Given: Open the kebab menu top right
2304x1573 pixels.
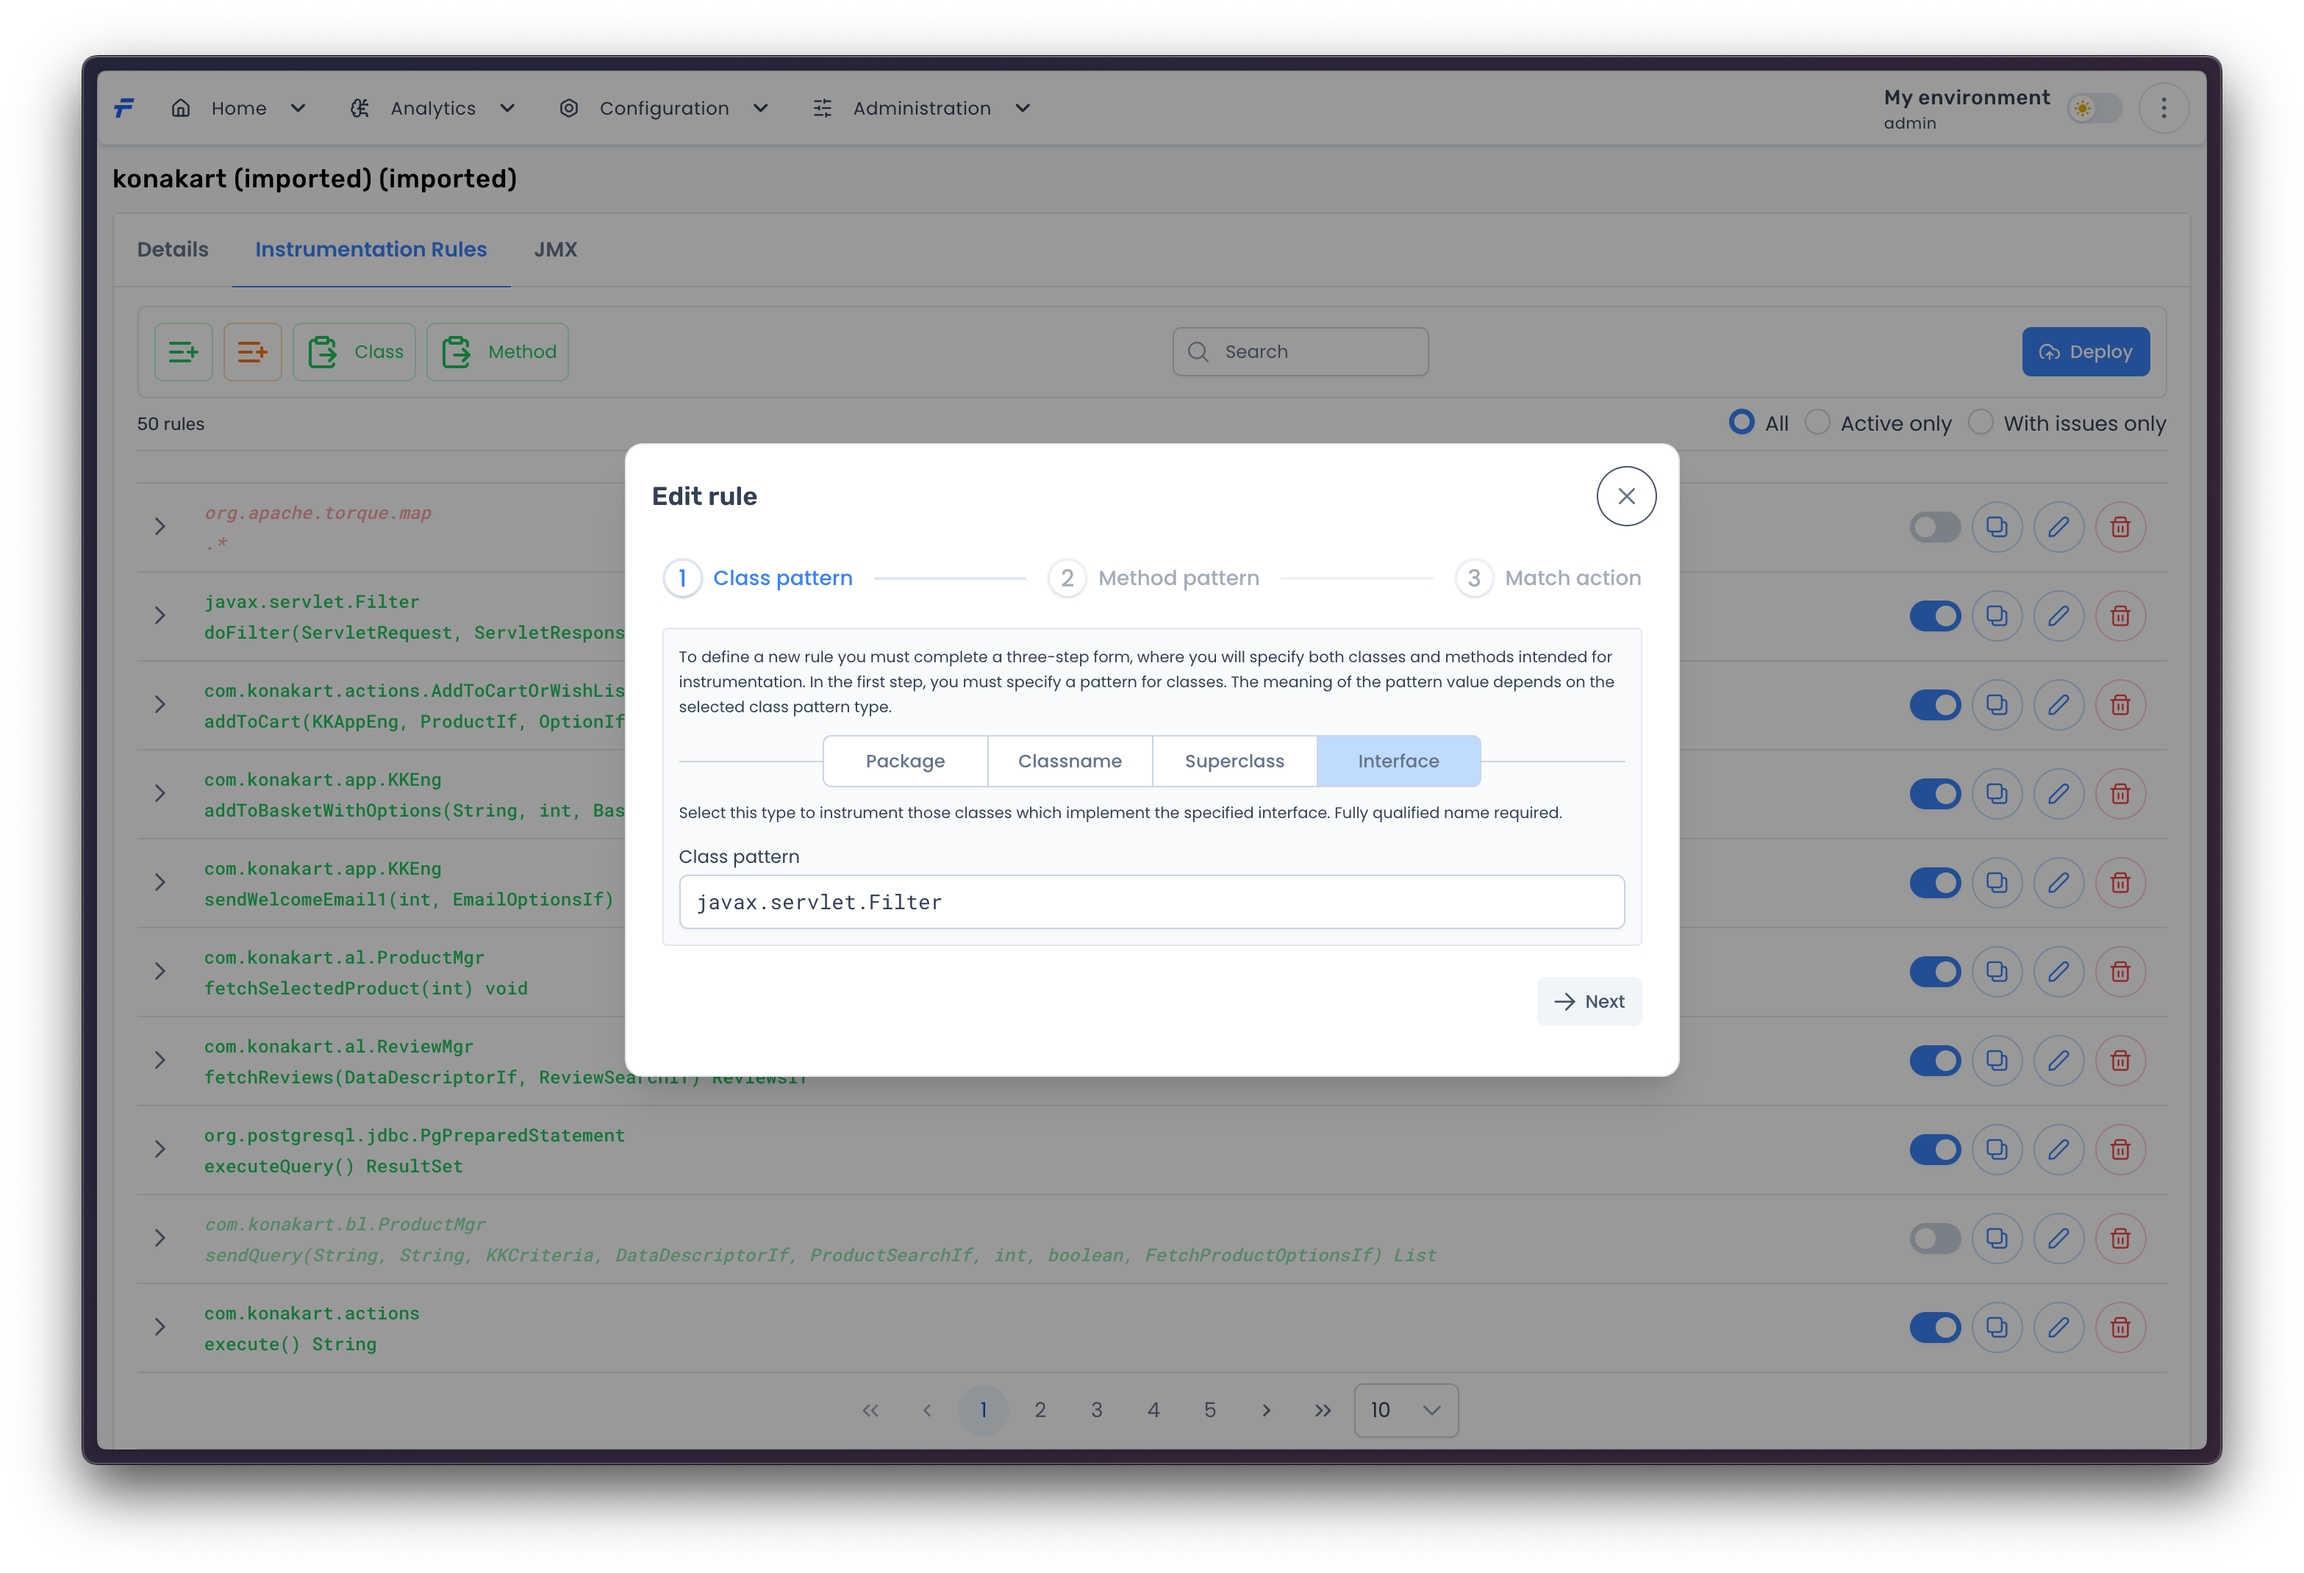Looking at the screenshot, I should [x=2163, y=108].
